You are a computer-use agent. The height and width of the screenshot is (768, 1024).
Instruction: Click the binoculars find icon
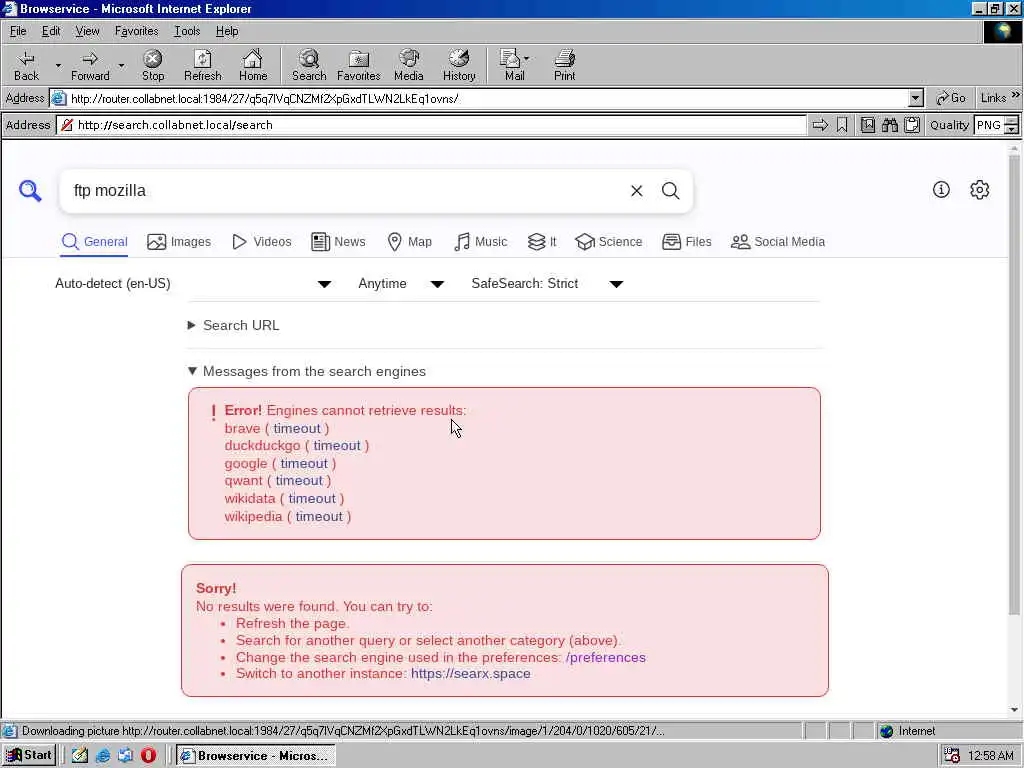point(889,125)
